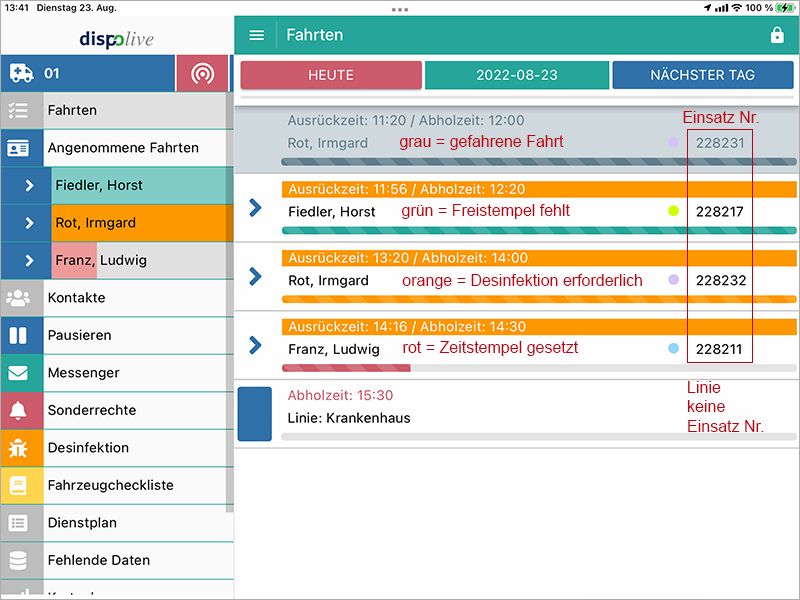Expand the Rot, Irmgard sidebar entry
The width and height of the screenshot is (800, 600).
(29, 223)
